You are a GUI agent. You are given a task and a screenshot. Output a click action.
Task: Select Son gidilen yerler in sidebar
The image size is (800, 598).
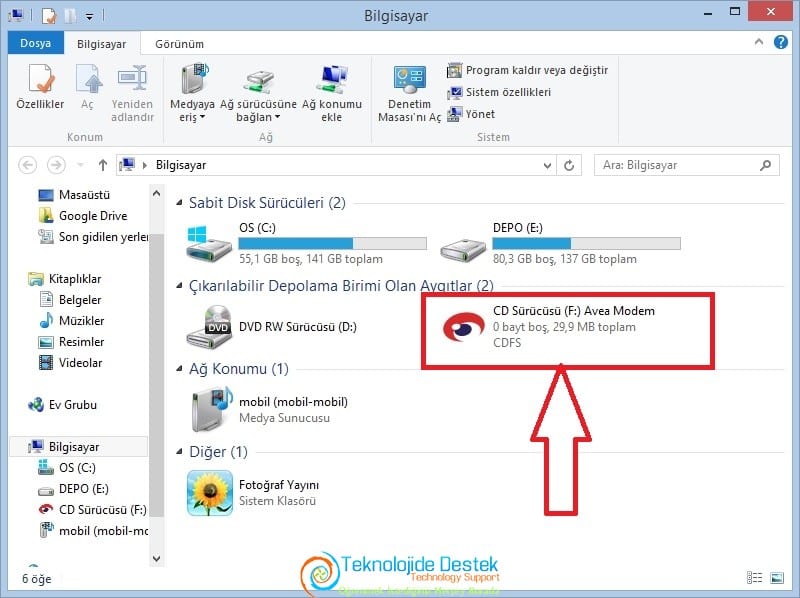[x=93, y=237]
